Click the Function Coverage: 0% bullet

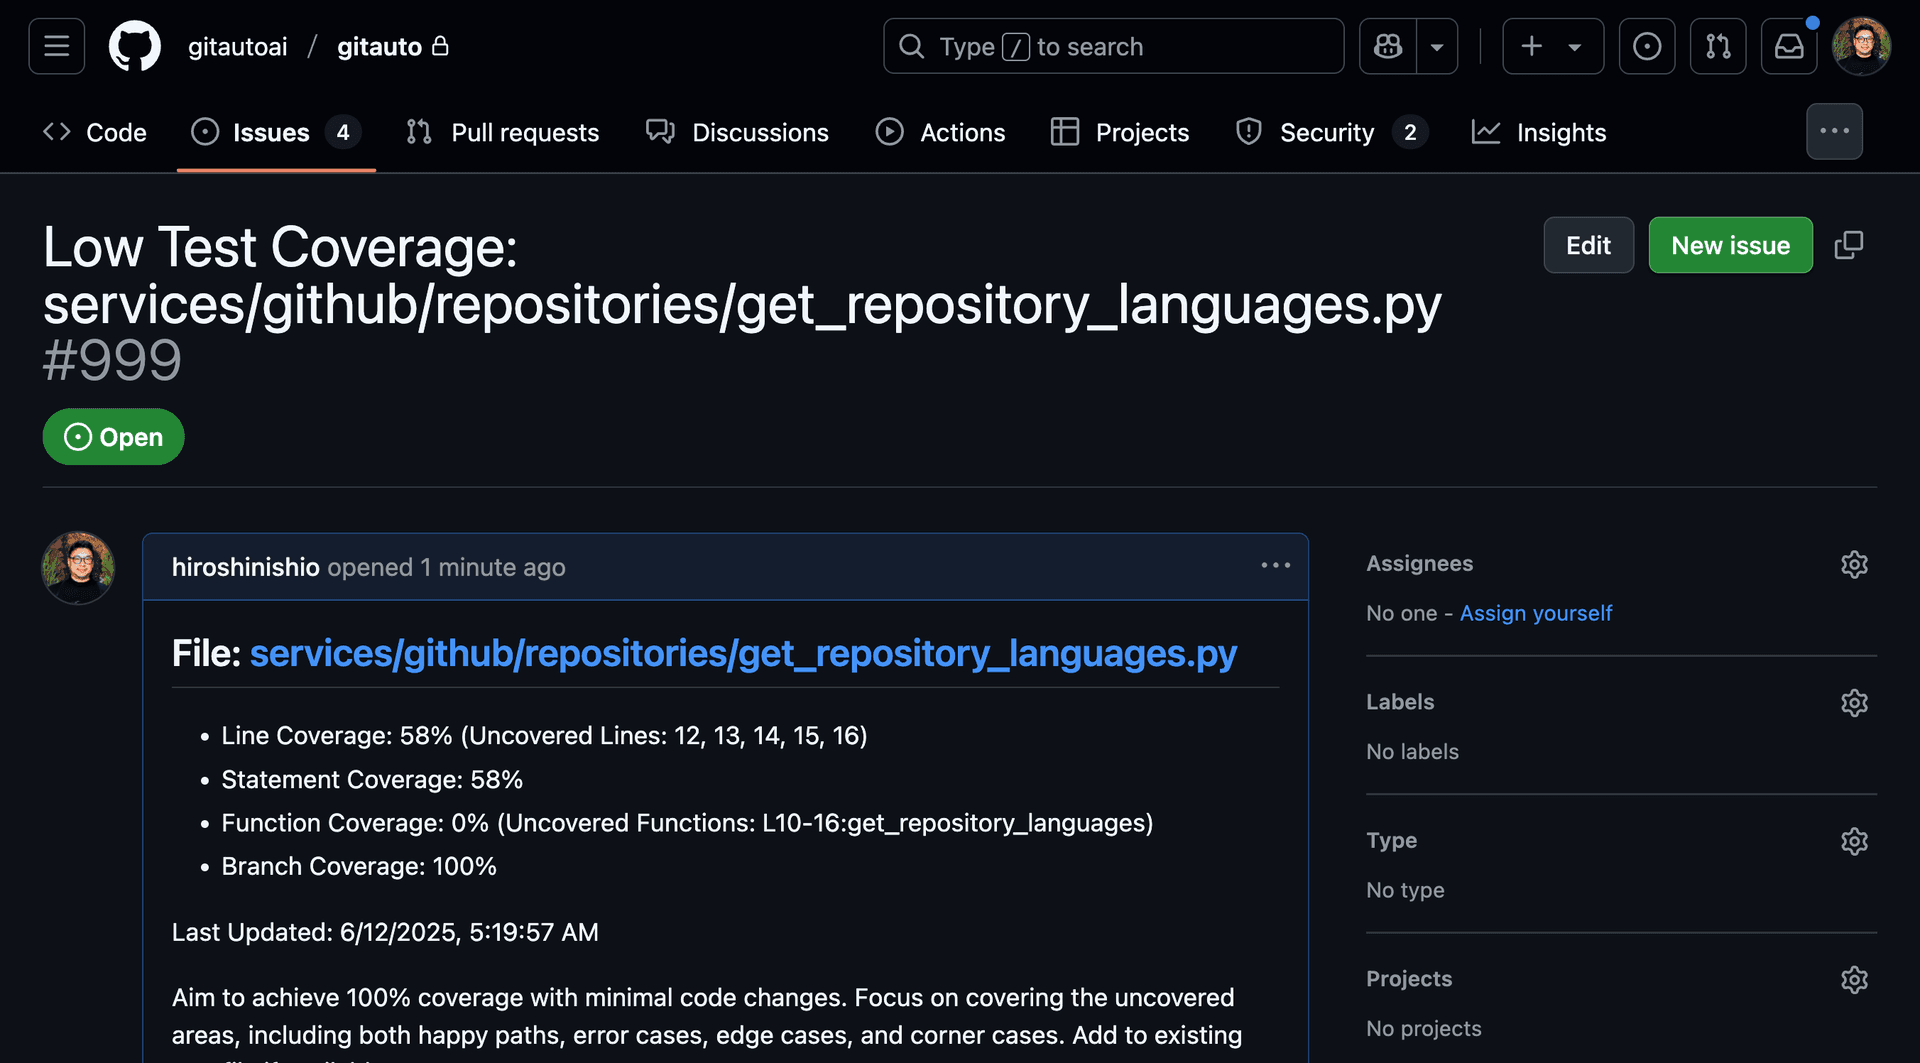687,823
